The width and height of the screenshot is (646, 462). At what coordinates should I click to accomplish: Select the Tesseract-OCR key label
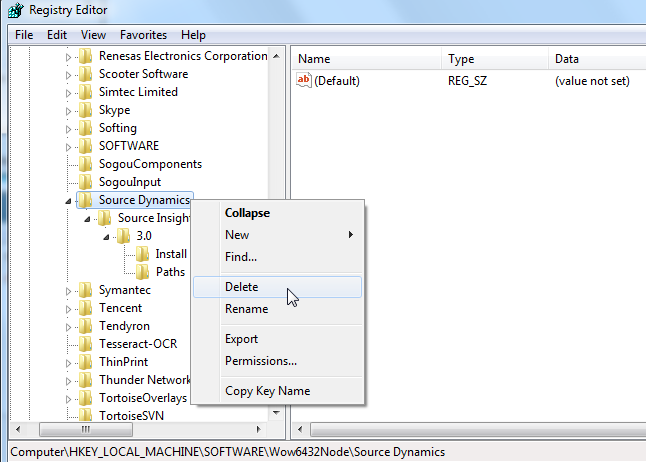138,344
